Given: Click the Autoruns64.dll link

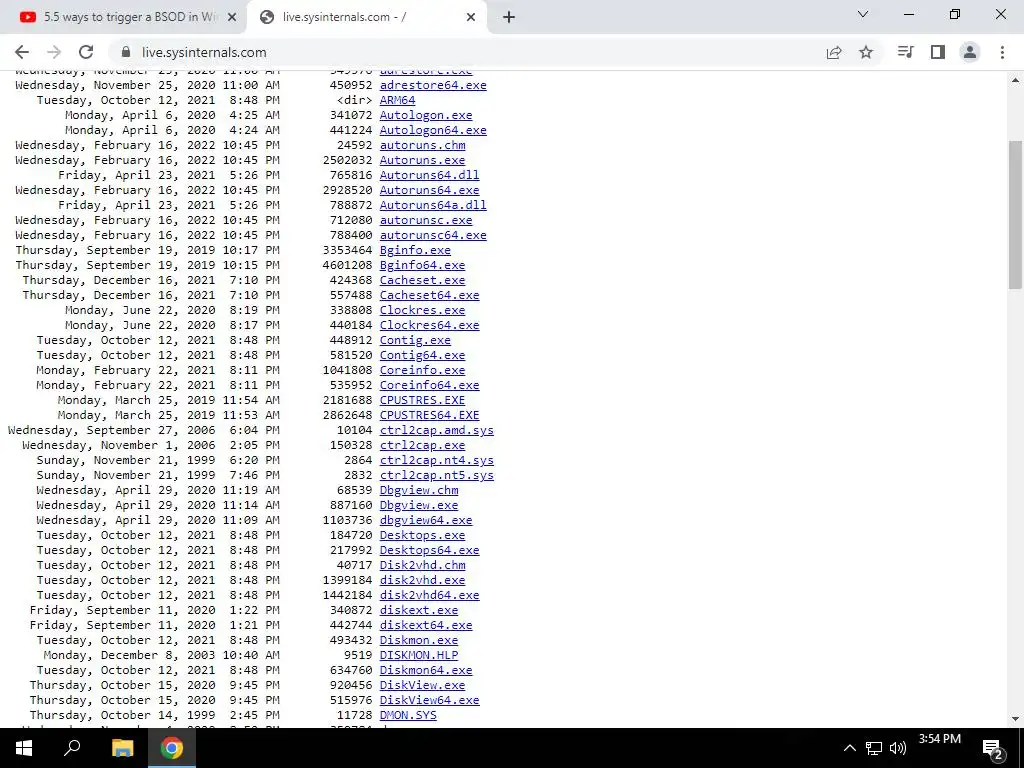Looking at the screenshot, I should (430, 175).
